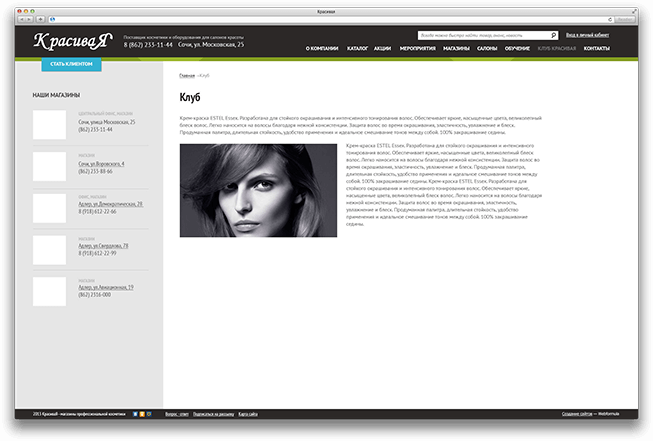Click the blue social icon in footer

(135, 414)
